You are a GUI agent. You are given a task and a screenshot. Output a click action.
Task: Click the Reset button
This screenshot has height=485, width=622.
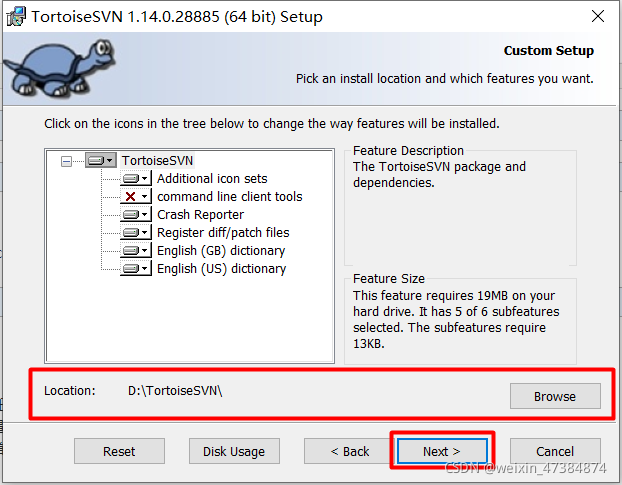pos(119,451)
